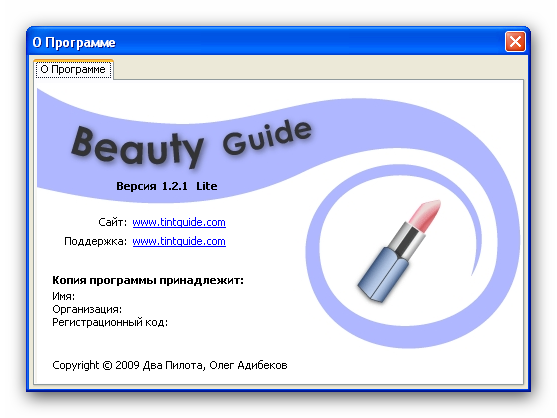This screenshot has height=418, width=557.
Task: Click the Beauty word in the logo
Action: (x=138, y=147)
